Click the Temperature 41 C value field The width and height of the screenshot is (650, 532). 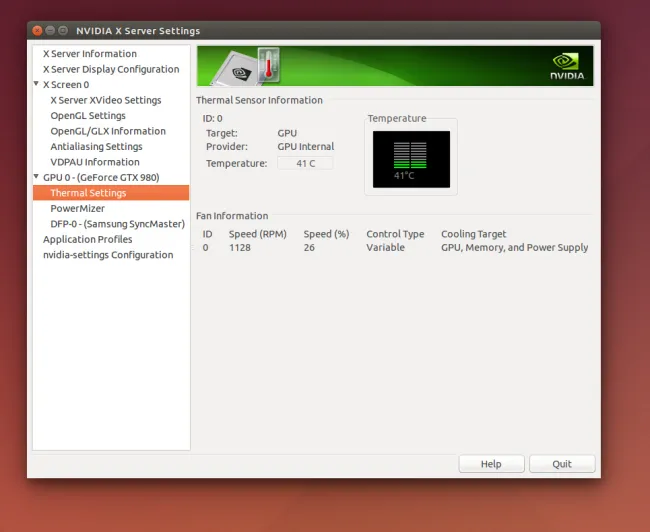[x=306, y=163]
